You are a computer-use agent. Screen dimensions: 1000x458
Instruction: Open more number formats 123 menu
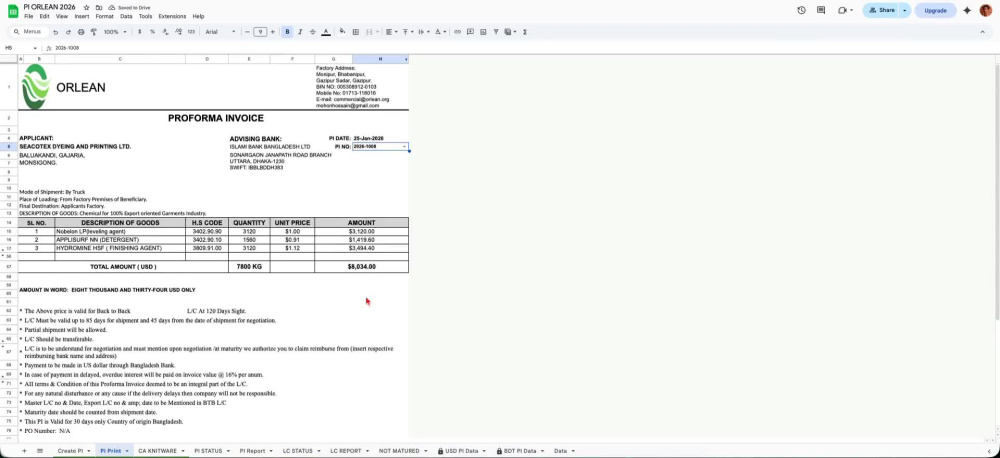tap(191, 32)
